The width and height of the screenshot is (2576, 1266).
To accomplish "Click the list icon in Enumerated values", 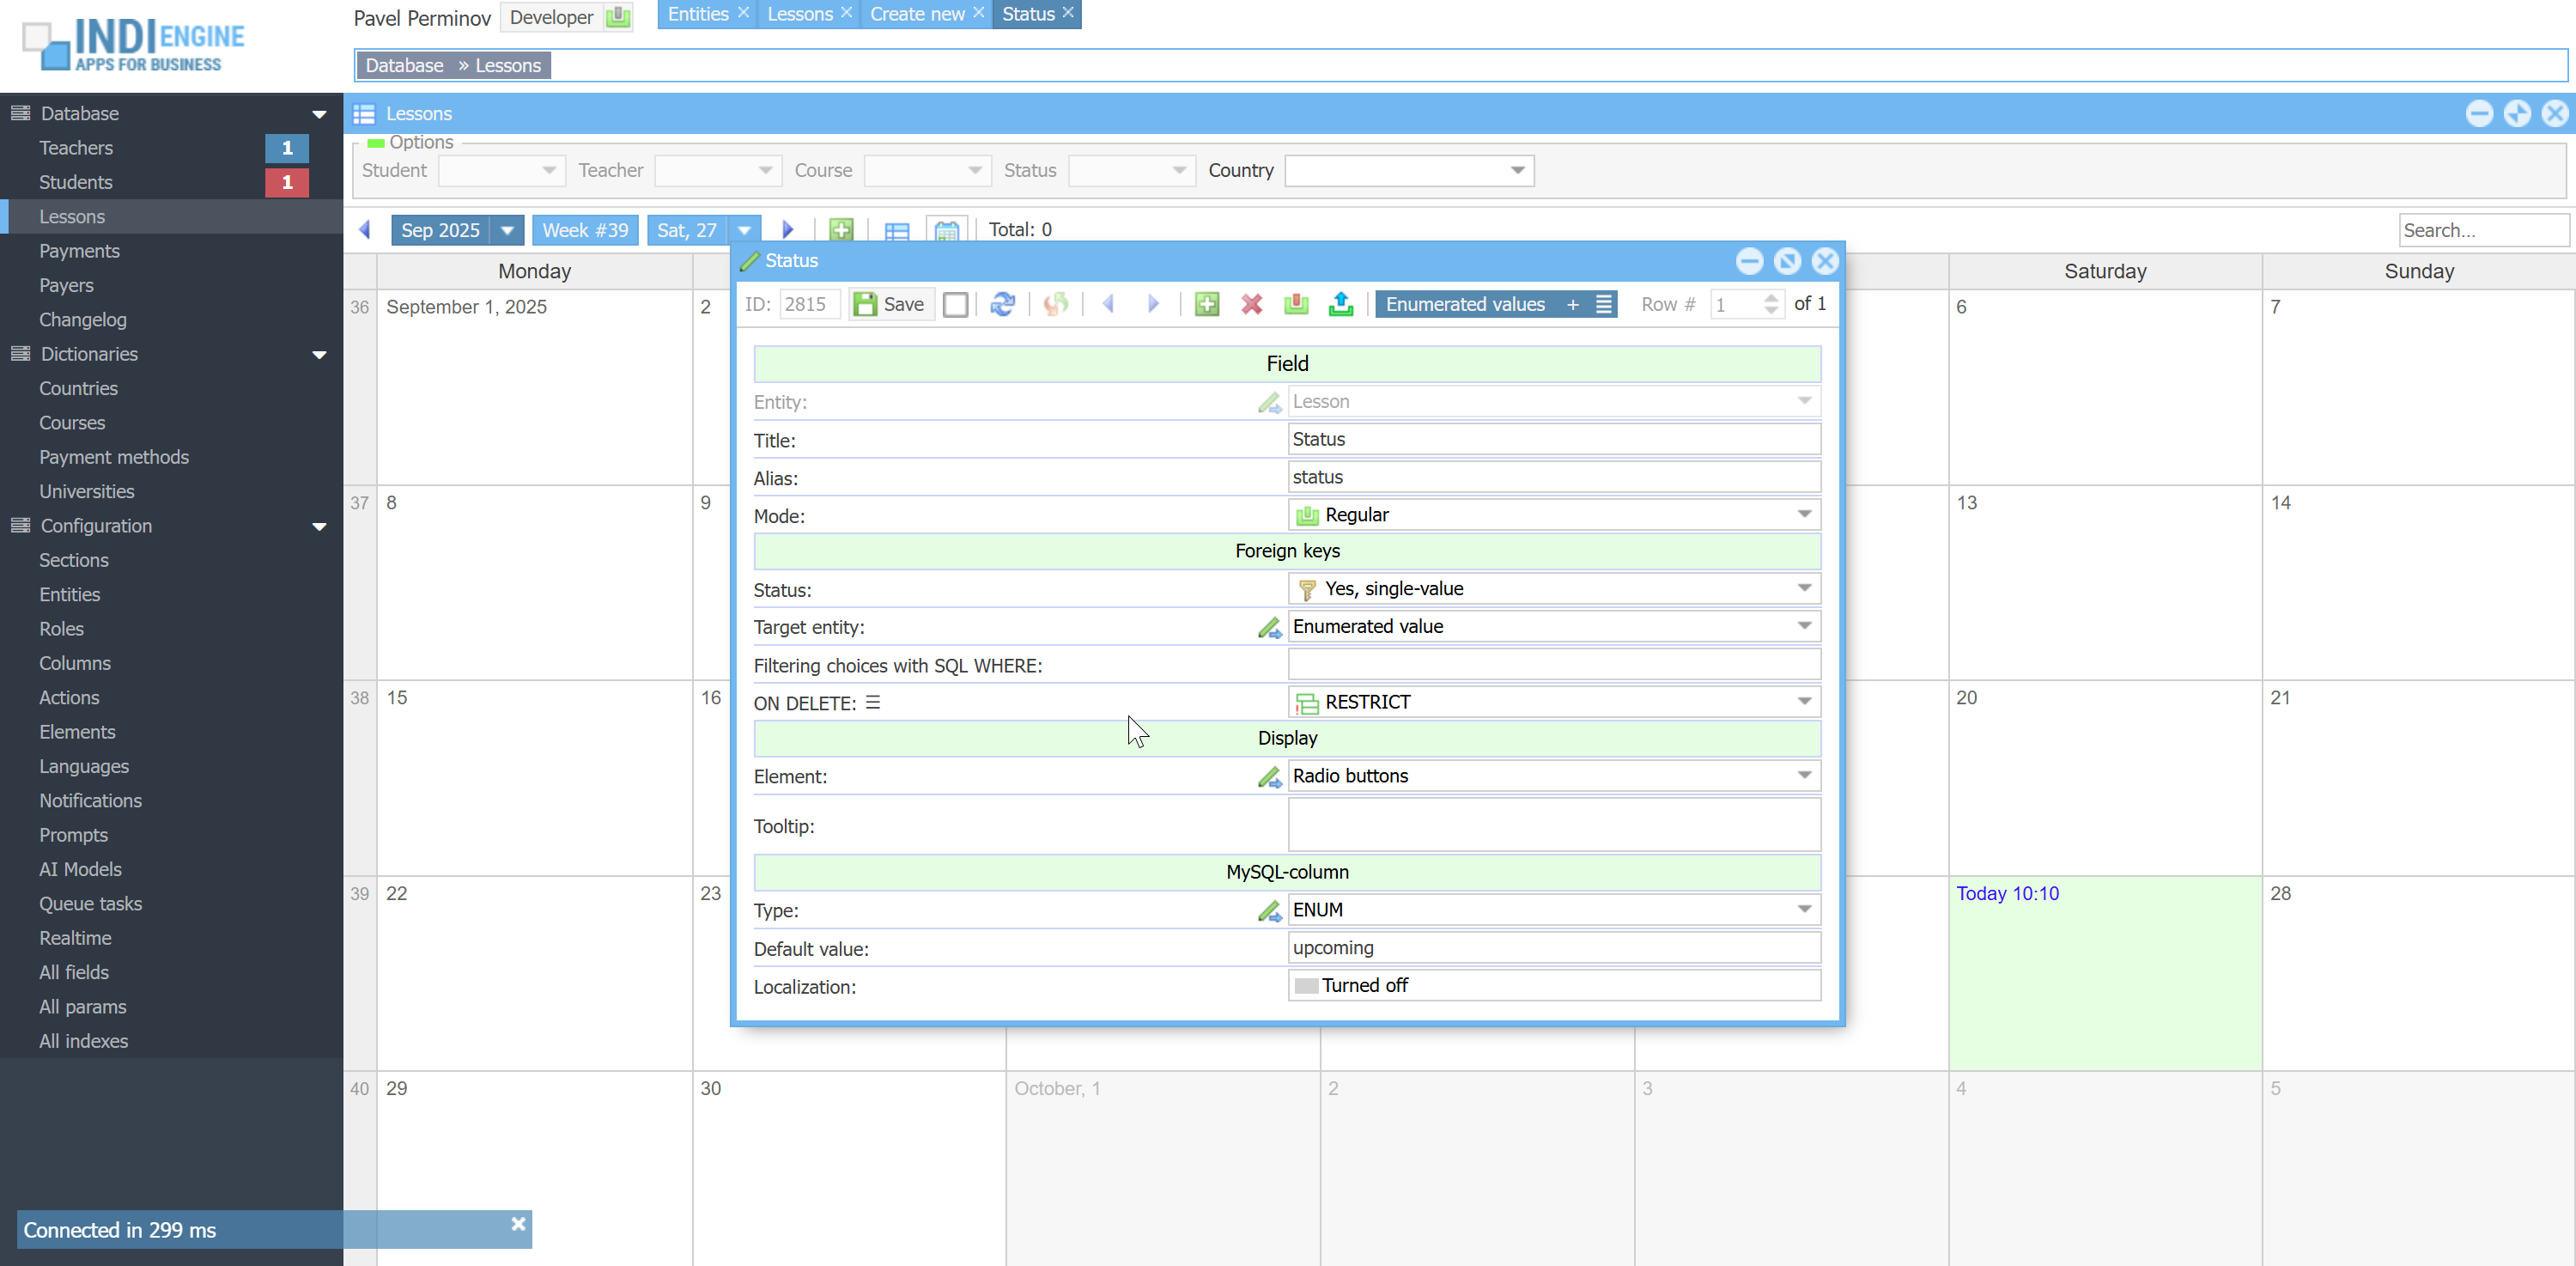I will click(x=1604, y=304).
